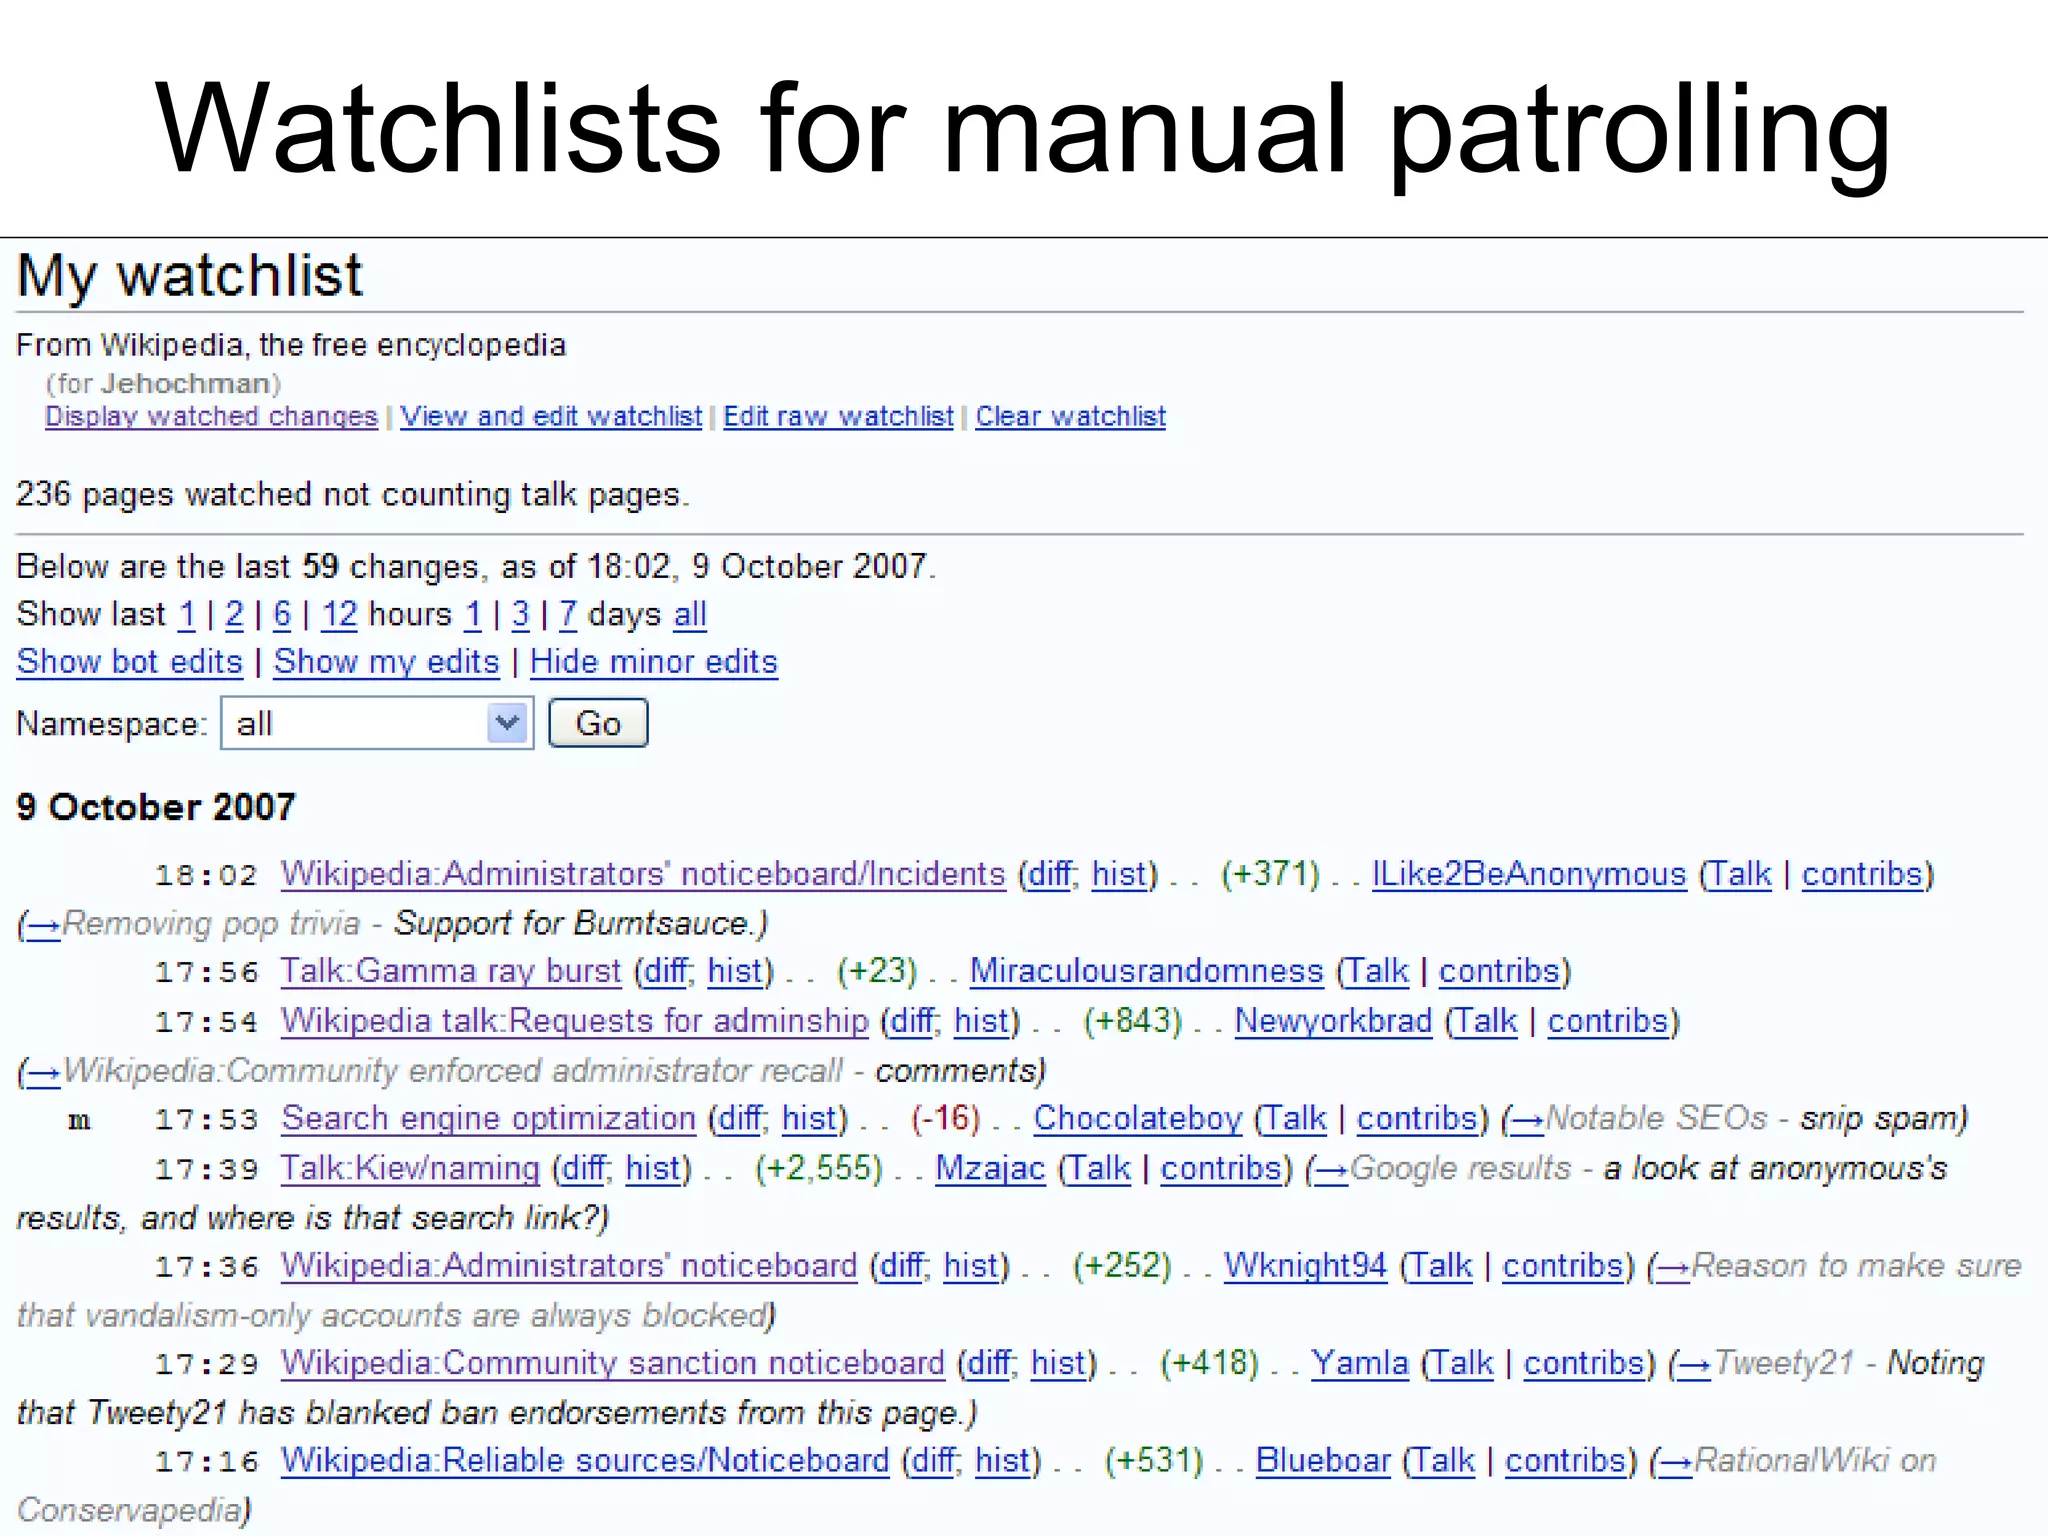View hist for 17:36 Administrators' noticeboard
The width and height of the screenshot is (2048, 1536).
coord(972,1265)
